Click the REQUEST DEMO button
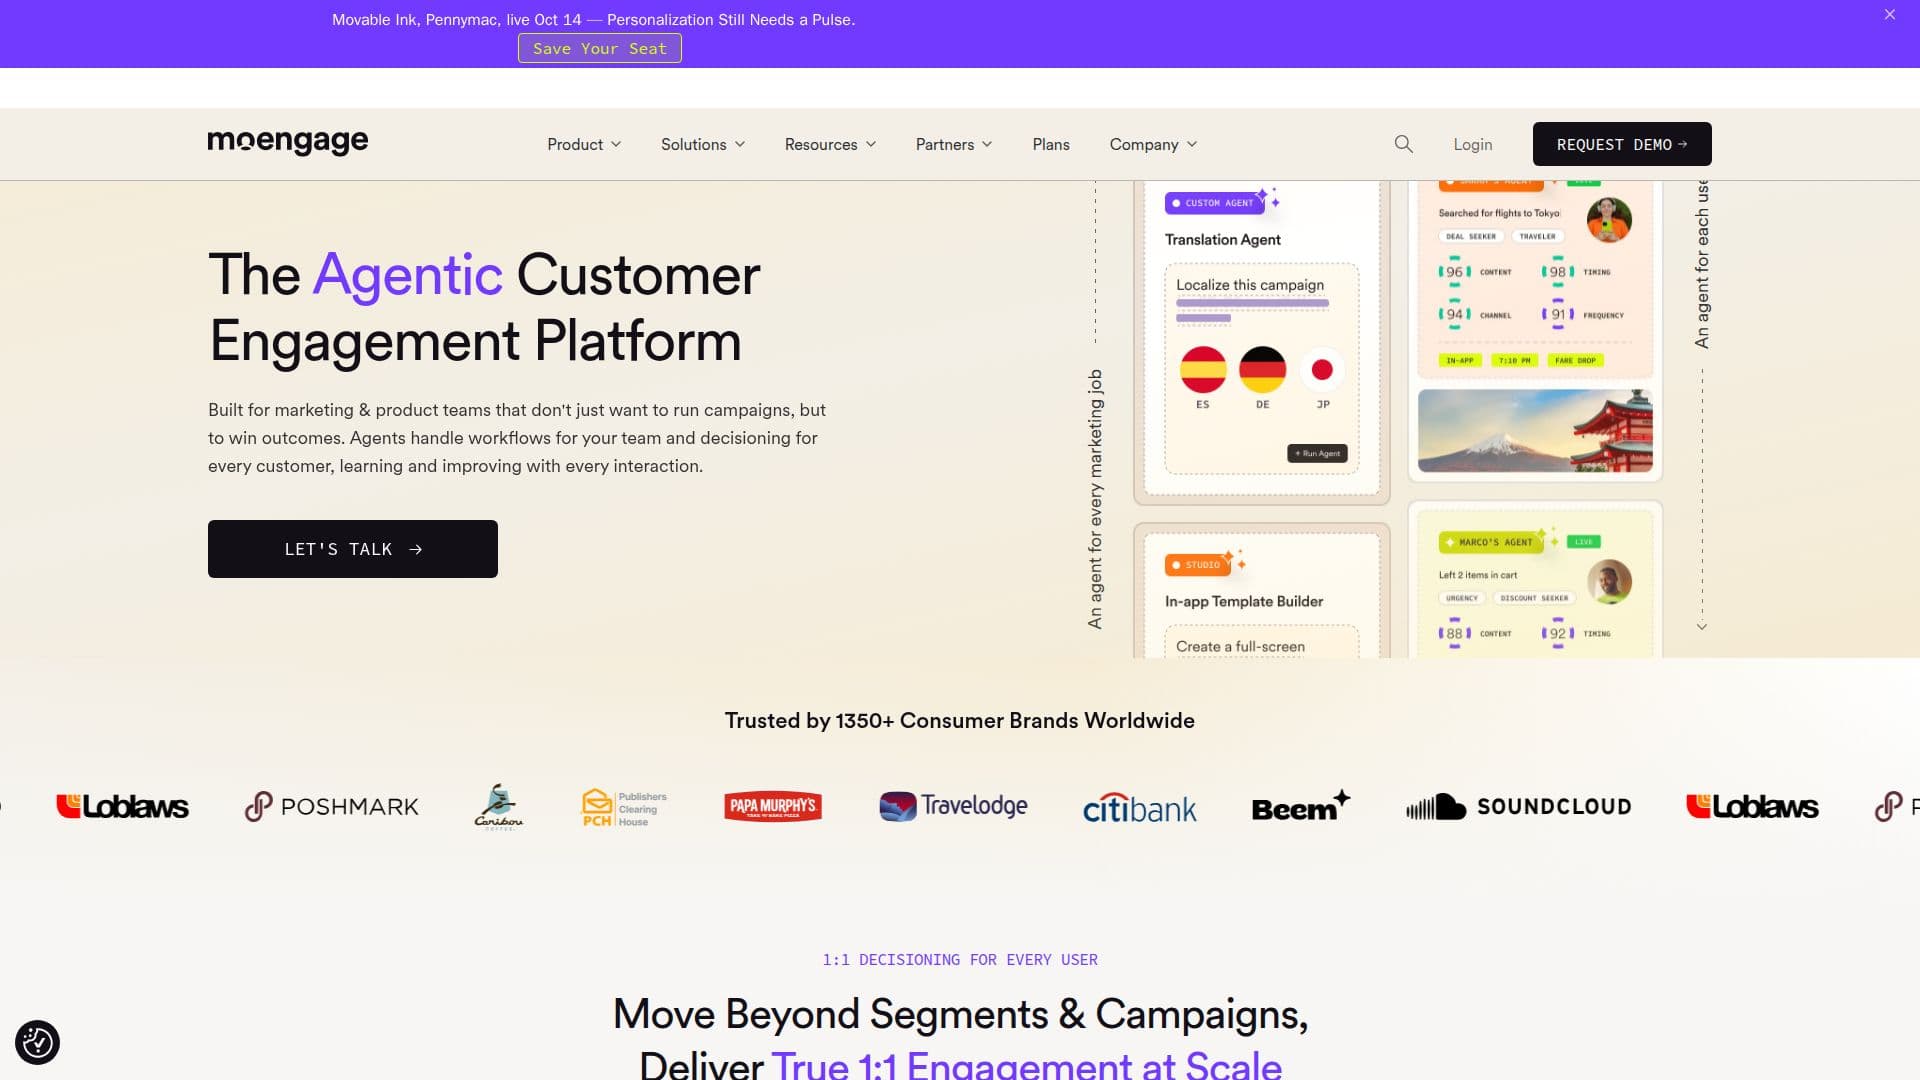 (x=1622, y=144)
